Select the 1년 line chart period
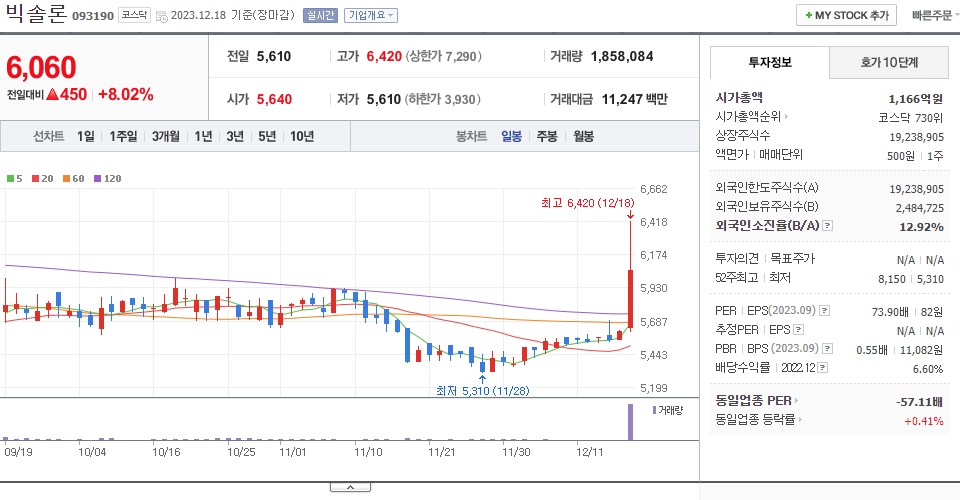960x500 pixels. pos(203,136)
